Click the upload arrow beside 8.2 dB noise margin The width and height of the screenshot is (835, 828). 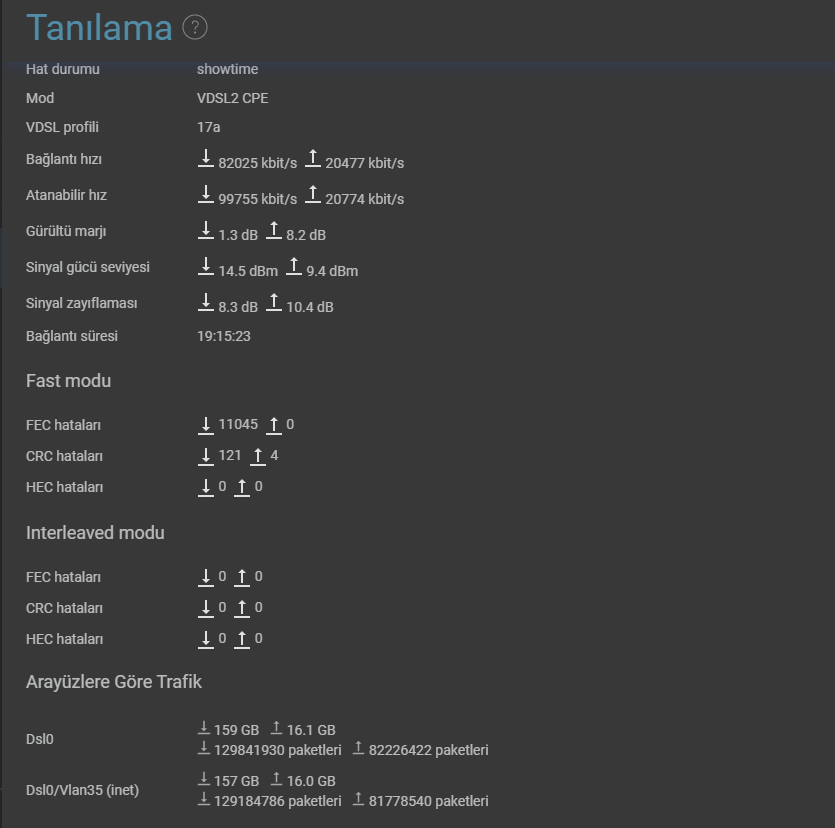point(274,232)
